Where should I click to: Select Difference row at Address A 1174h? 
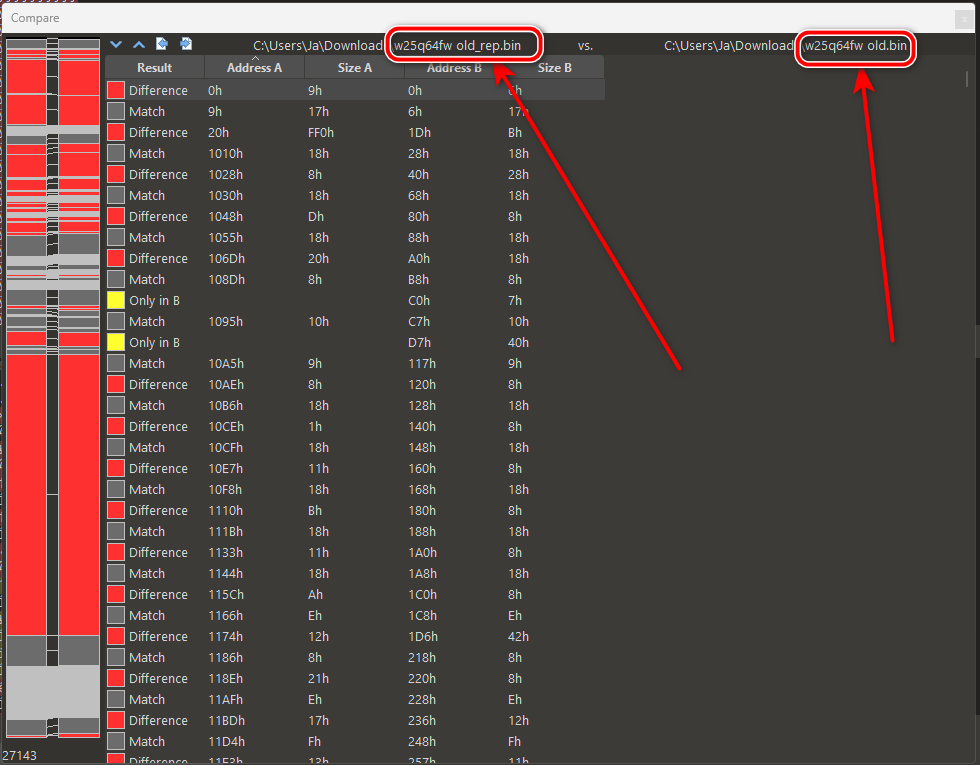tap(355, 636)
